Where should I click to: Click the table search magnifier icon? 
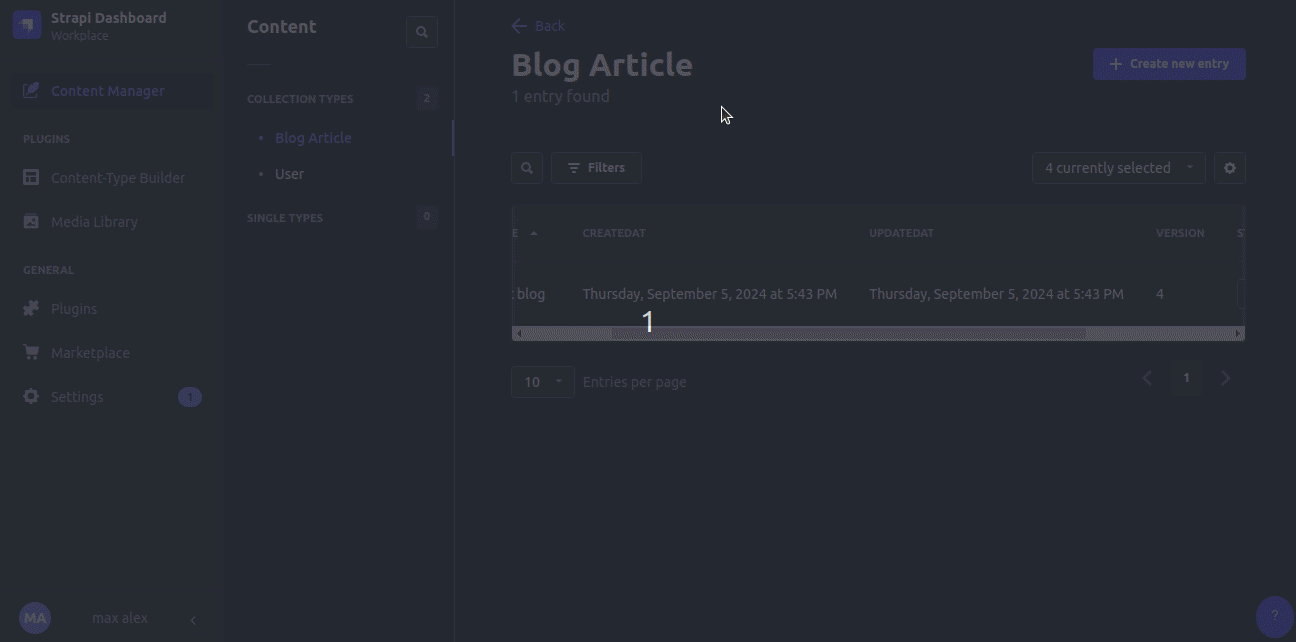point(527,168)
